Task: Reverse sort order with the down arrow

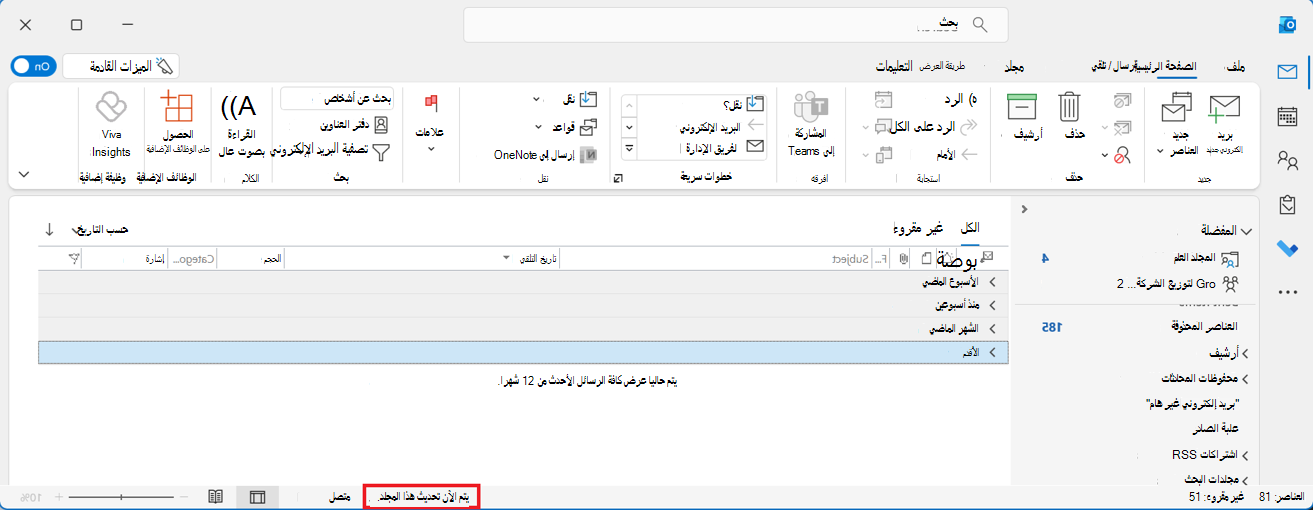Action: [x=50, y=229]
